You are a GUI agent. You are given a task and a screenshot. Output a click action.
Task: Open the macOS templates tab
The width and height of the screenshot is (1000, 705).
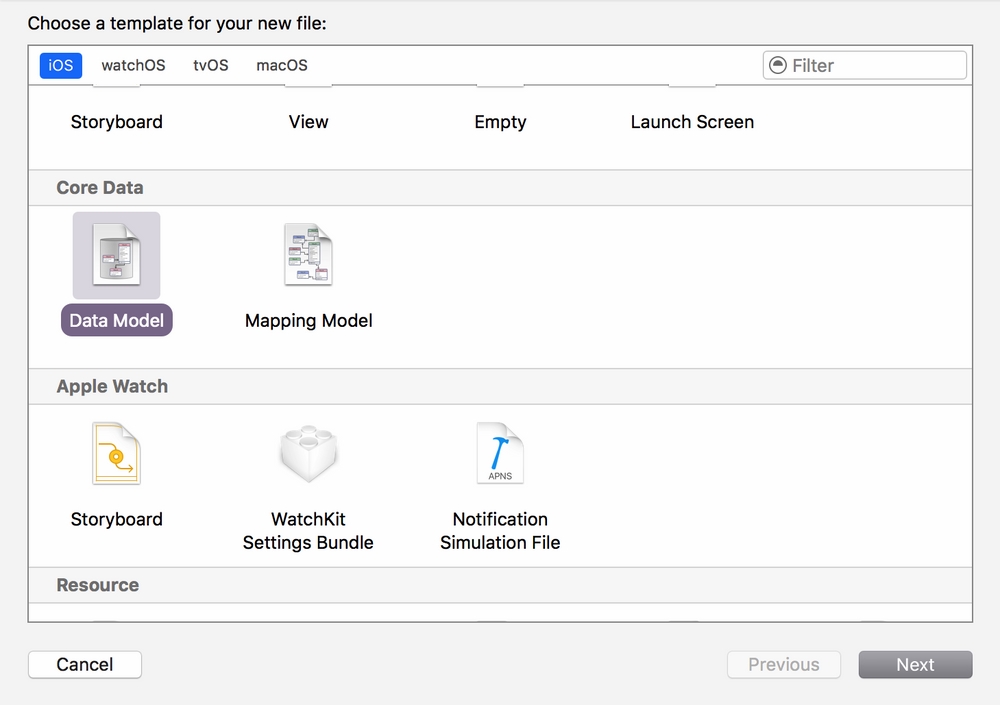click(281, 66)
